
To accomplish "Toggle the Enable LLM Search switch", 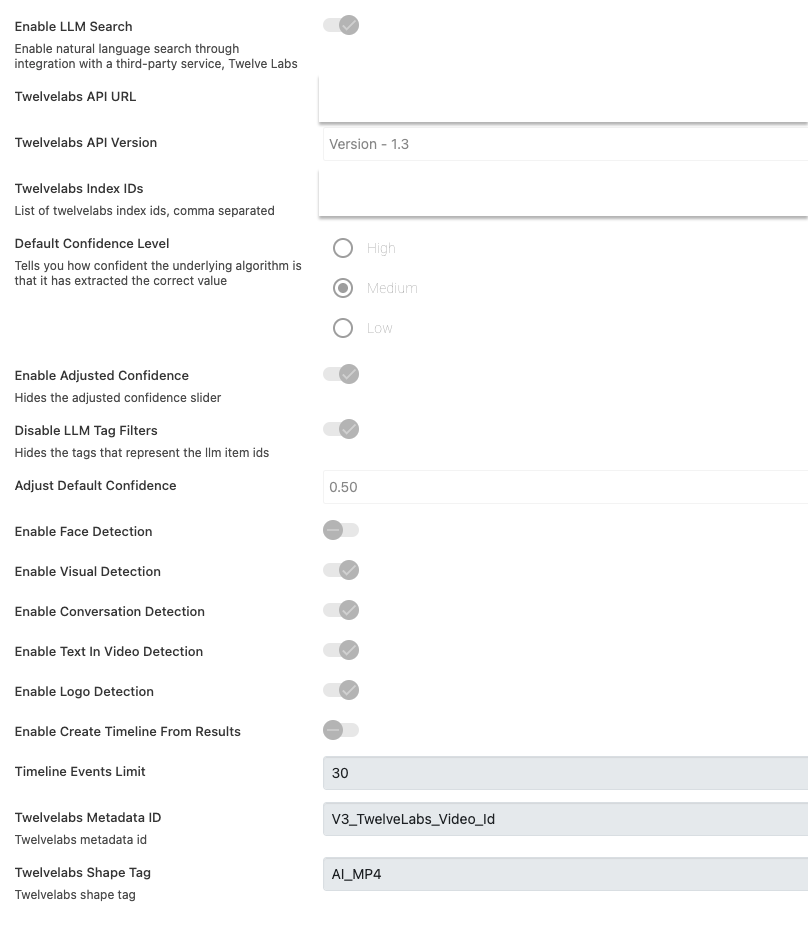I will (341, 25).
